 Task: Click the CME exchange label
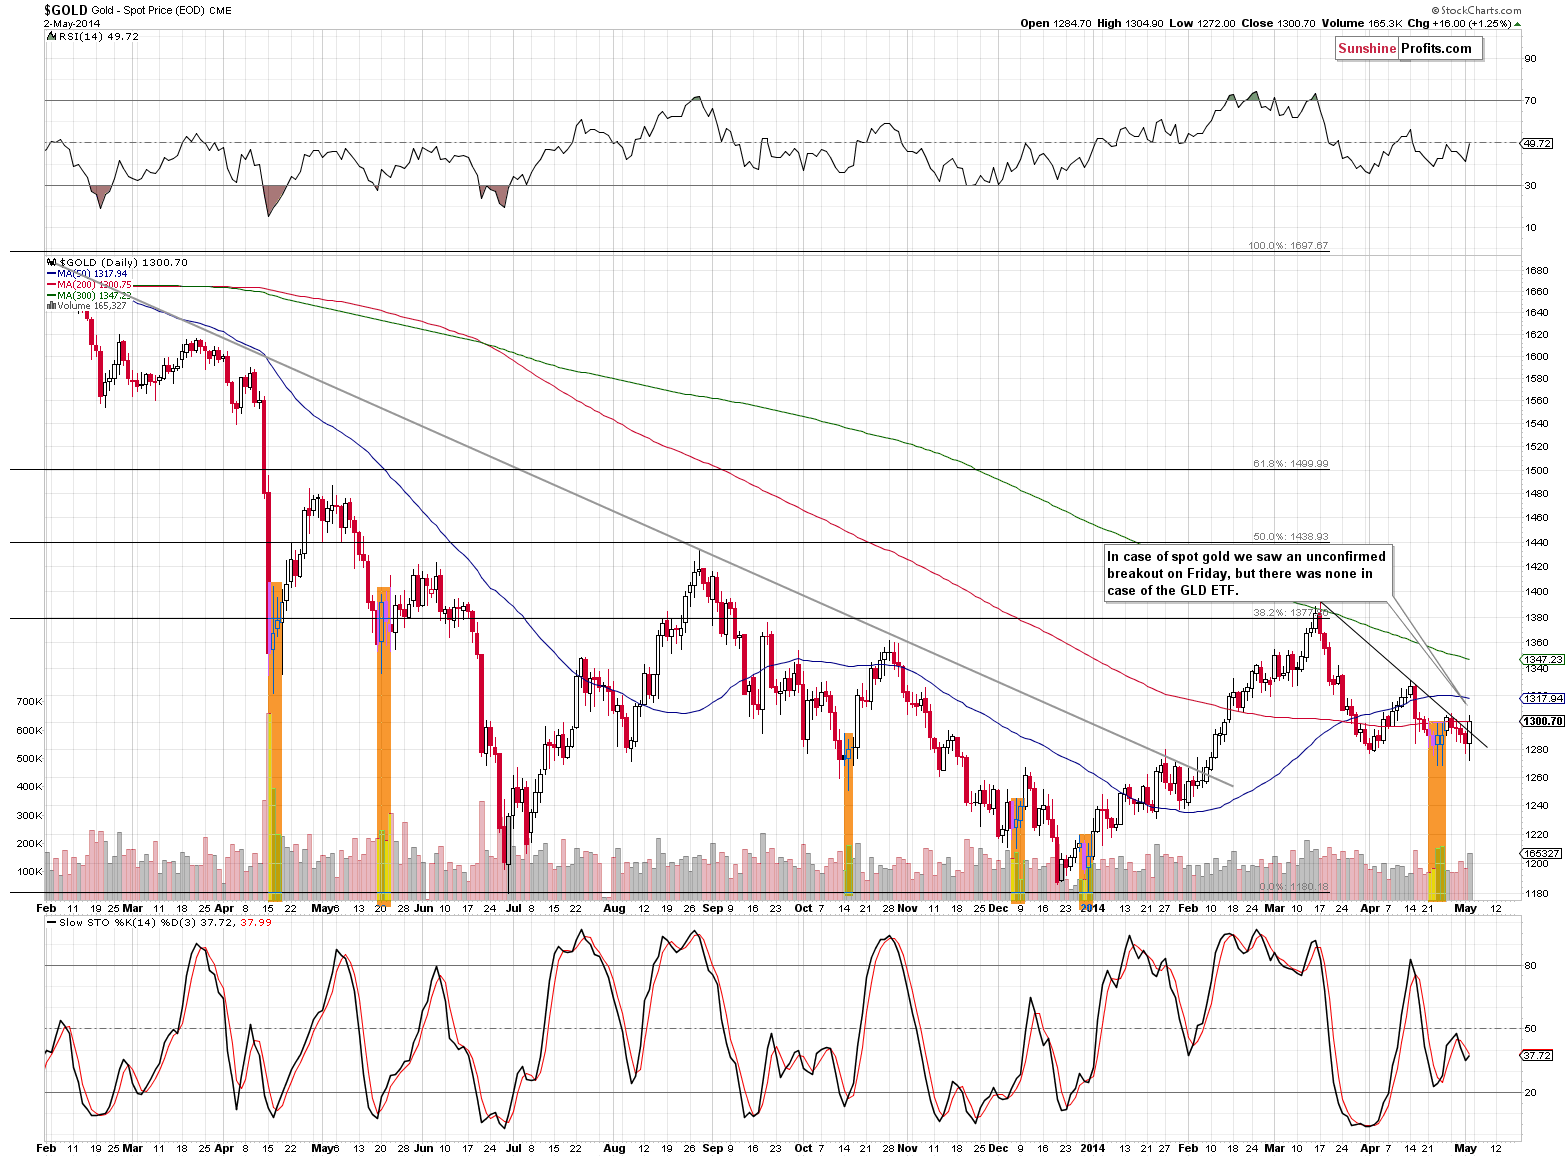[220, 10]
